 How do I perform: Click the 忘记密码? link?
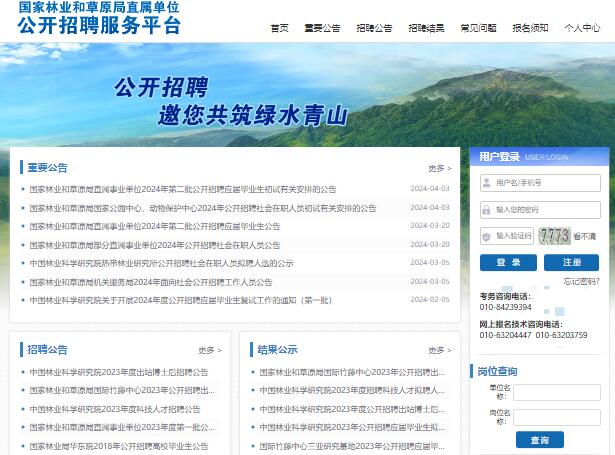click(582, 281)
